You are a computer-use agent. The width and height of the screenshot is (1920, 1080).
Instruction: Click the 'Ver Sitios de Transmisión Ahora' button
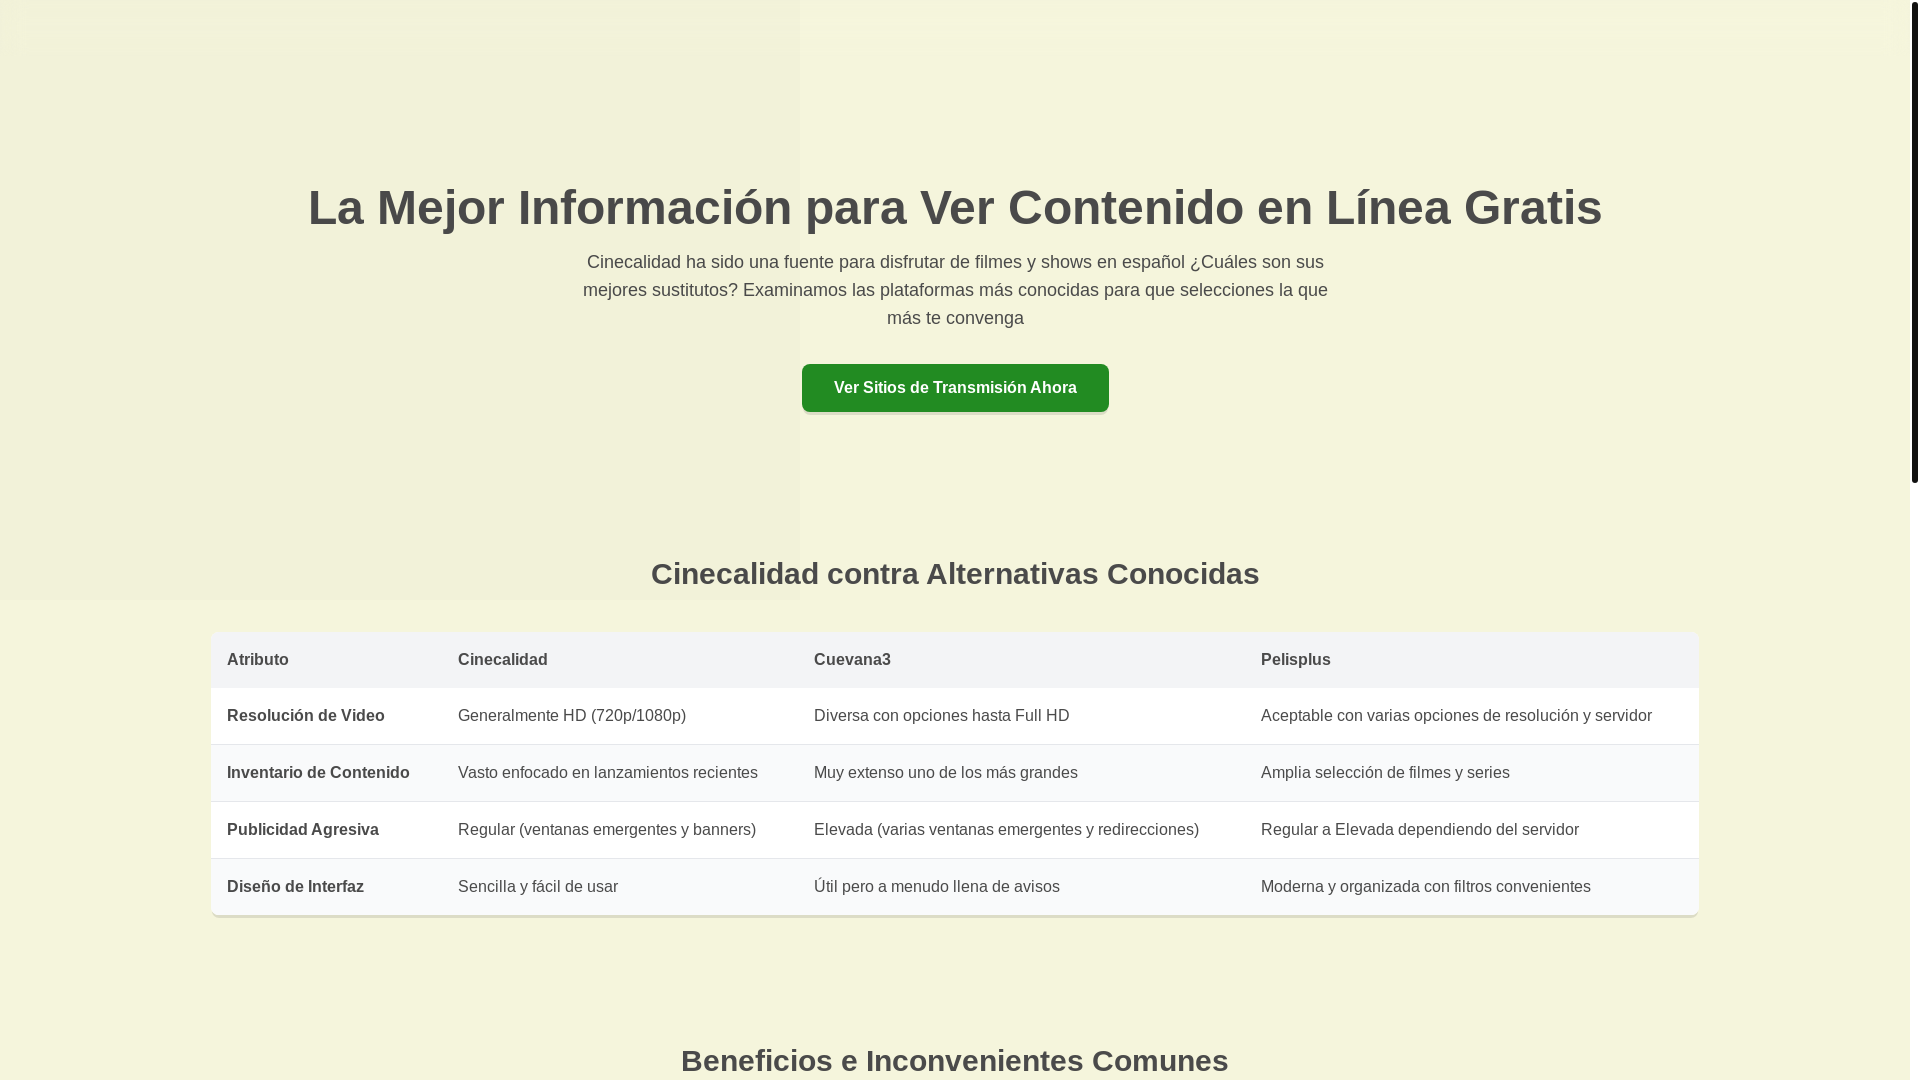click(955, 388)
